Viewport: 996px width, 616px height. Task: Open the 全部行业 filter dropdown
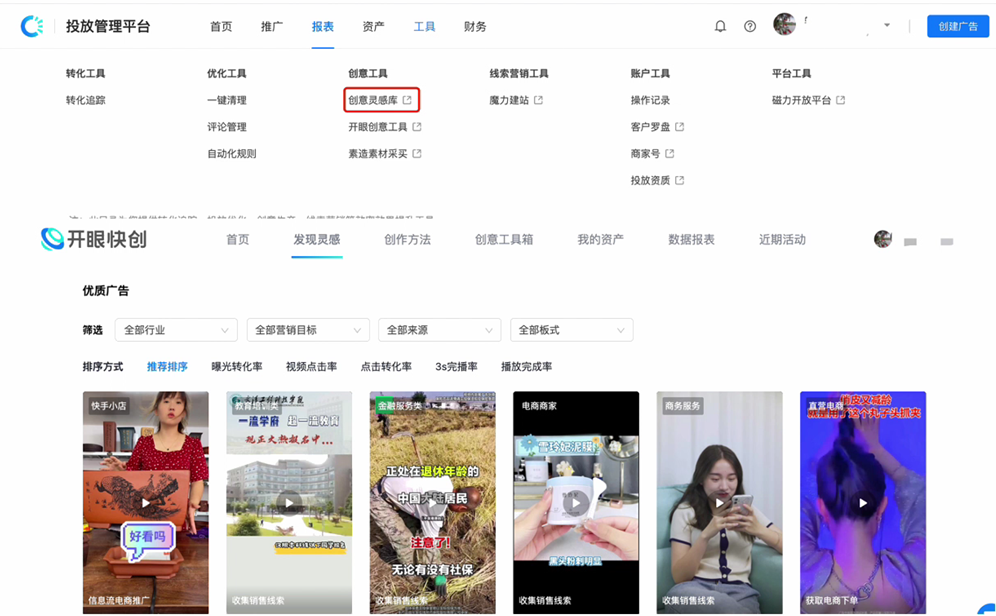pos(175,329)
